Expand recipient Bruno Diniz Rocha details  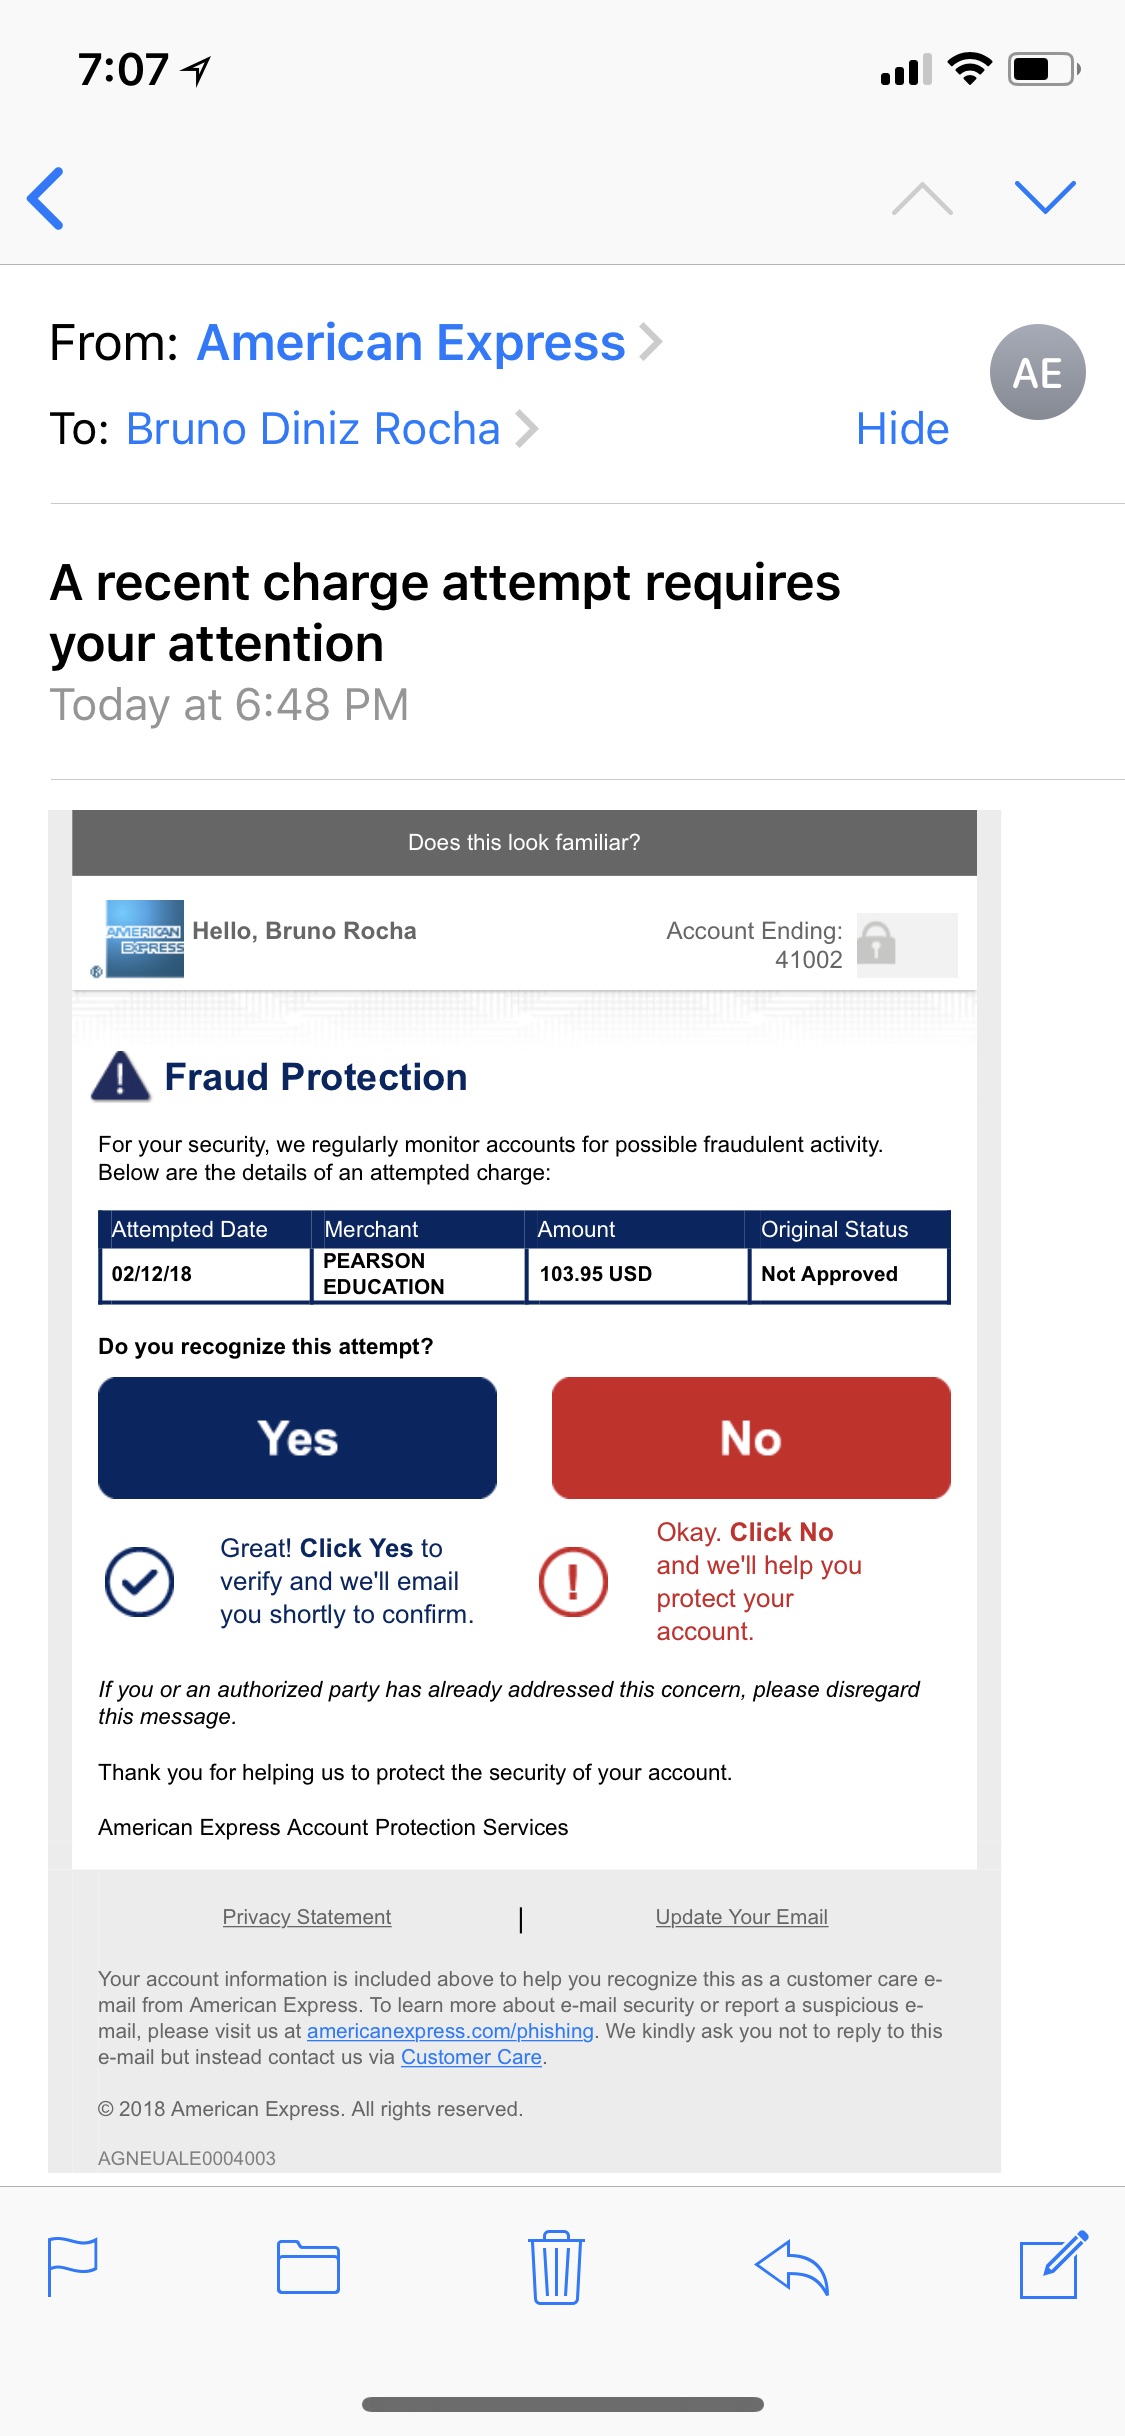(330, 429)
